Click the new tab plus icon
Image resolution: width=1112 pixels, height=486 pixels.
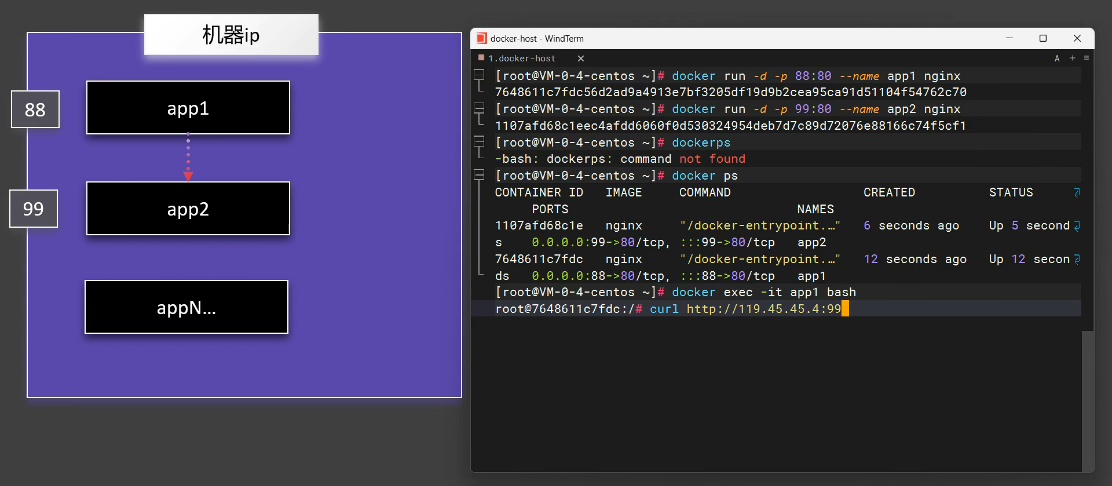pos(1072,59)
